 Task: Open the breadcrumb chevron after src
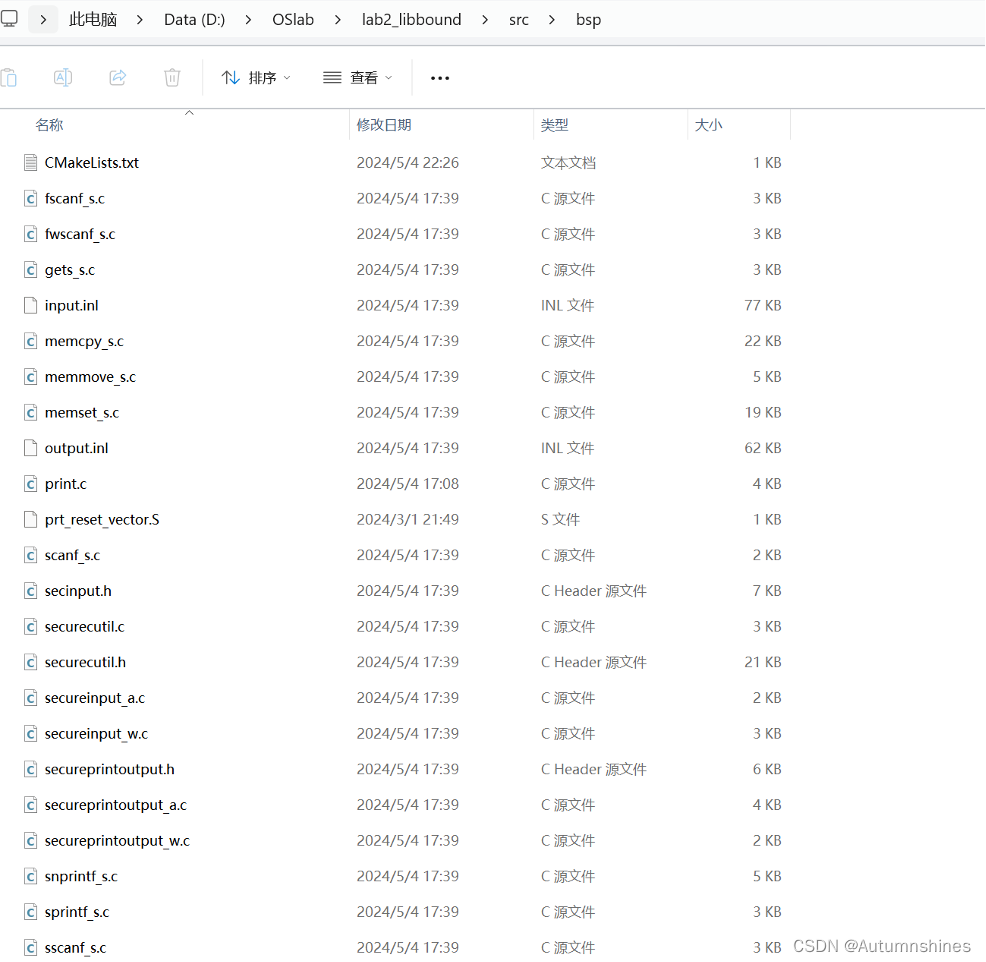pyautogui.click(x=551, y=19)
